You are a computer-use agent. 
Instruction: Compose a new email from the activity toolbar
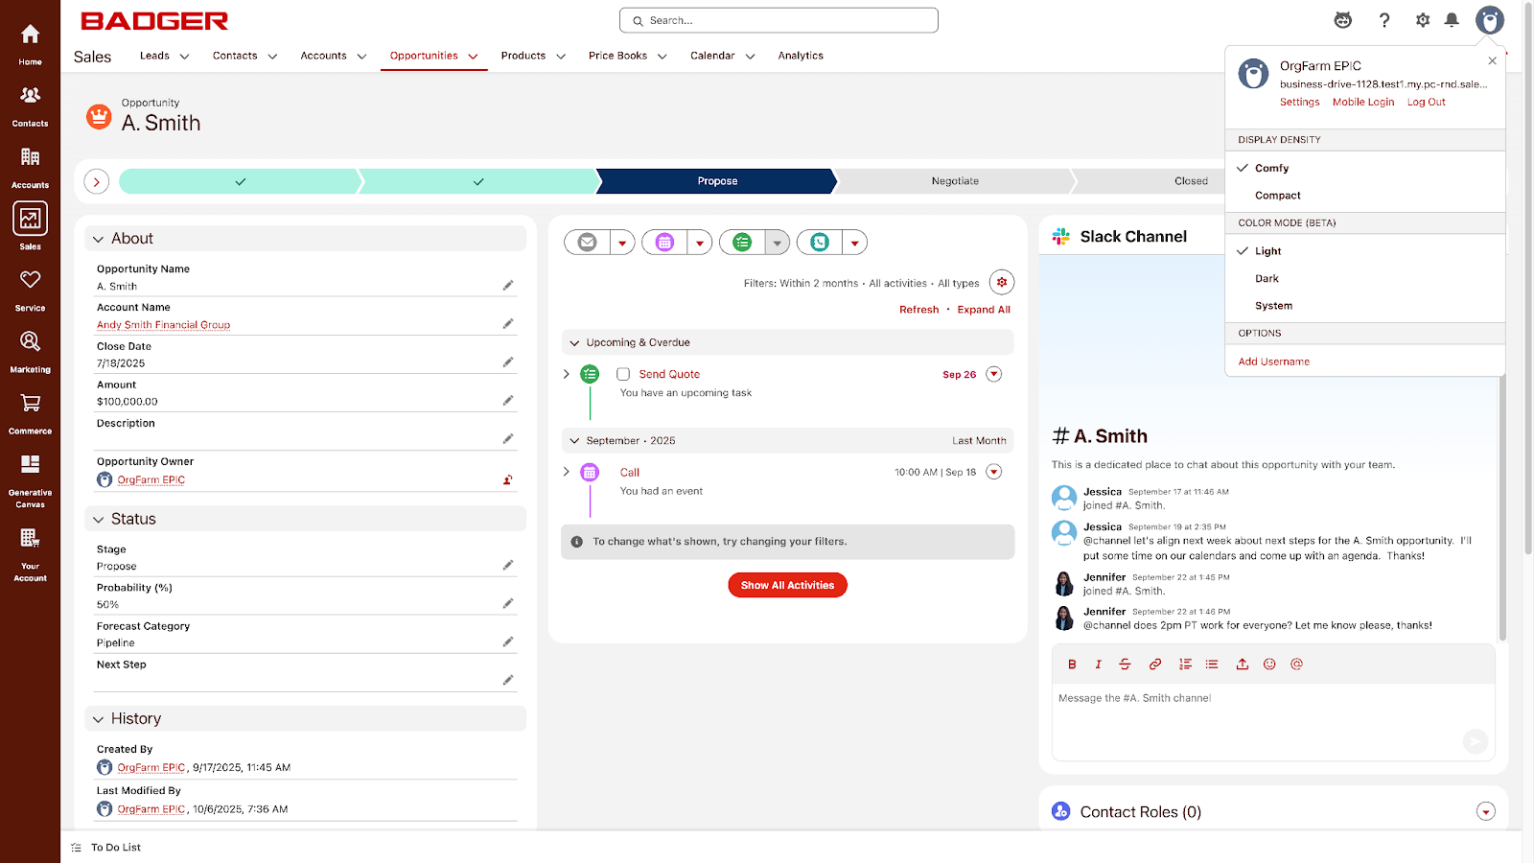click(588, 242)
